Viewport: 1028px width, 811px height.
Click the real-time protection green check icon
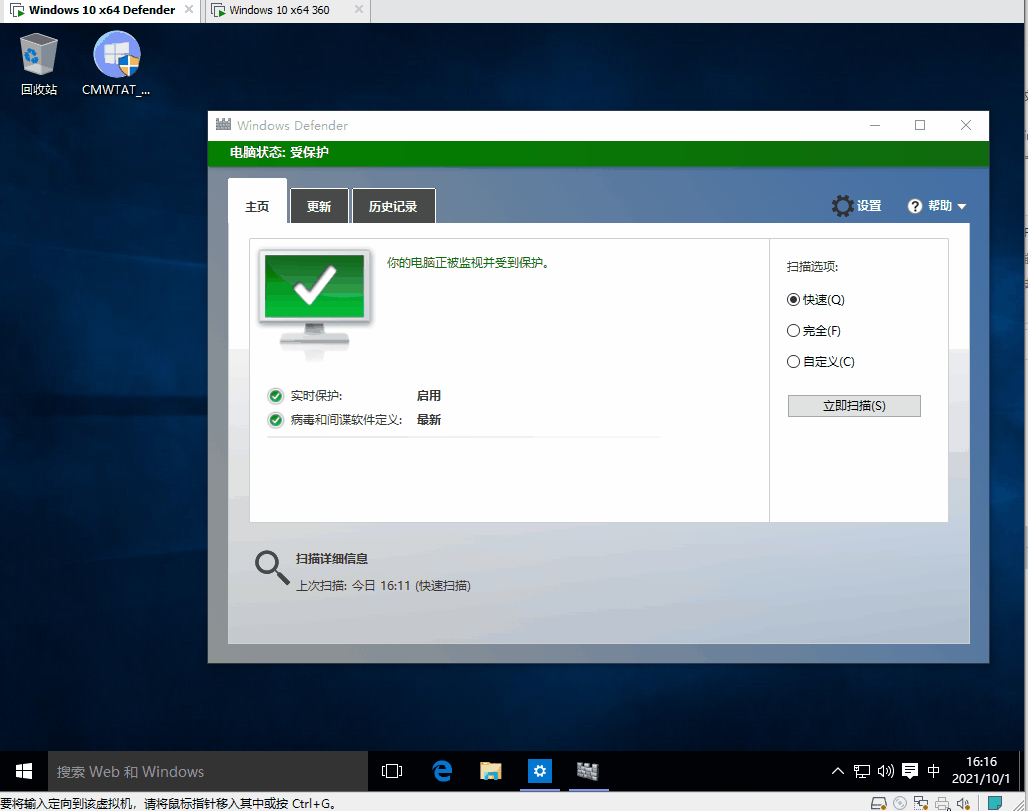(x=275, y=396)
